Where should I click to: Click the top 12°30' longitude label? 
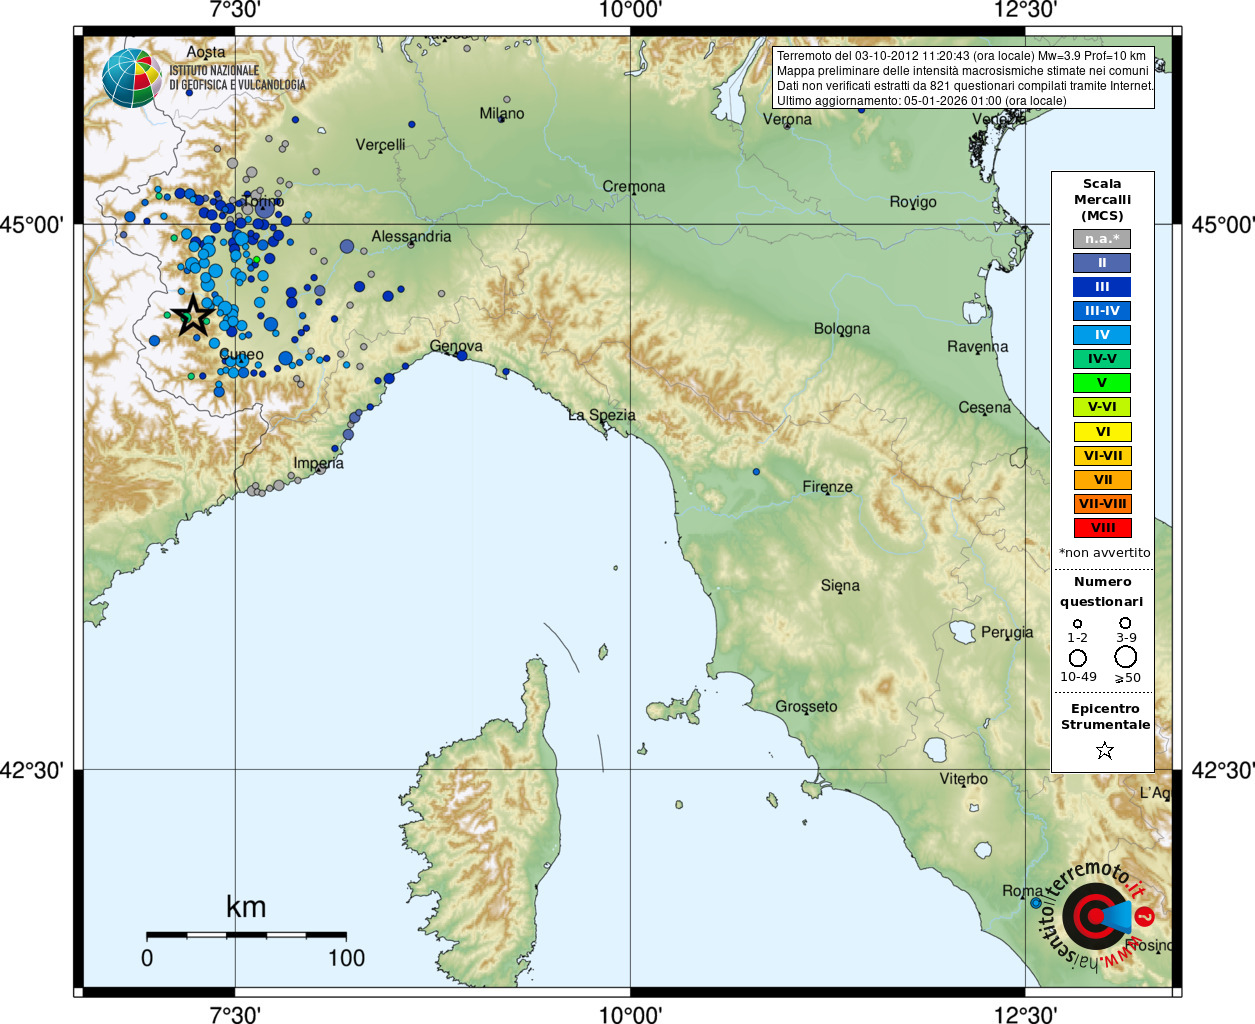click(x=1025, y=10)
